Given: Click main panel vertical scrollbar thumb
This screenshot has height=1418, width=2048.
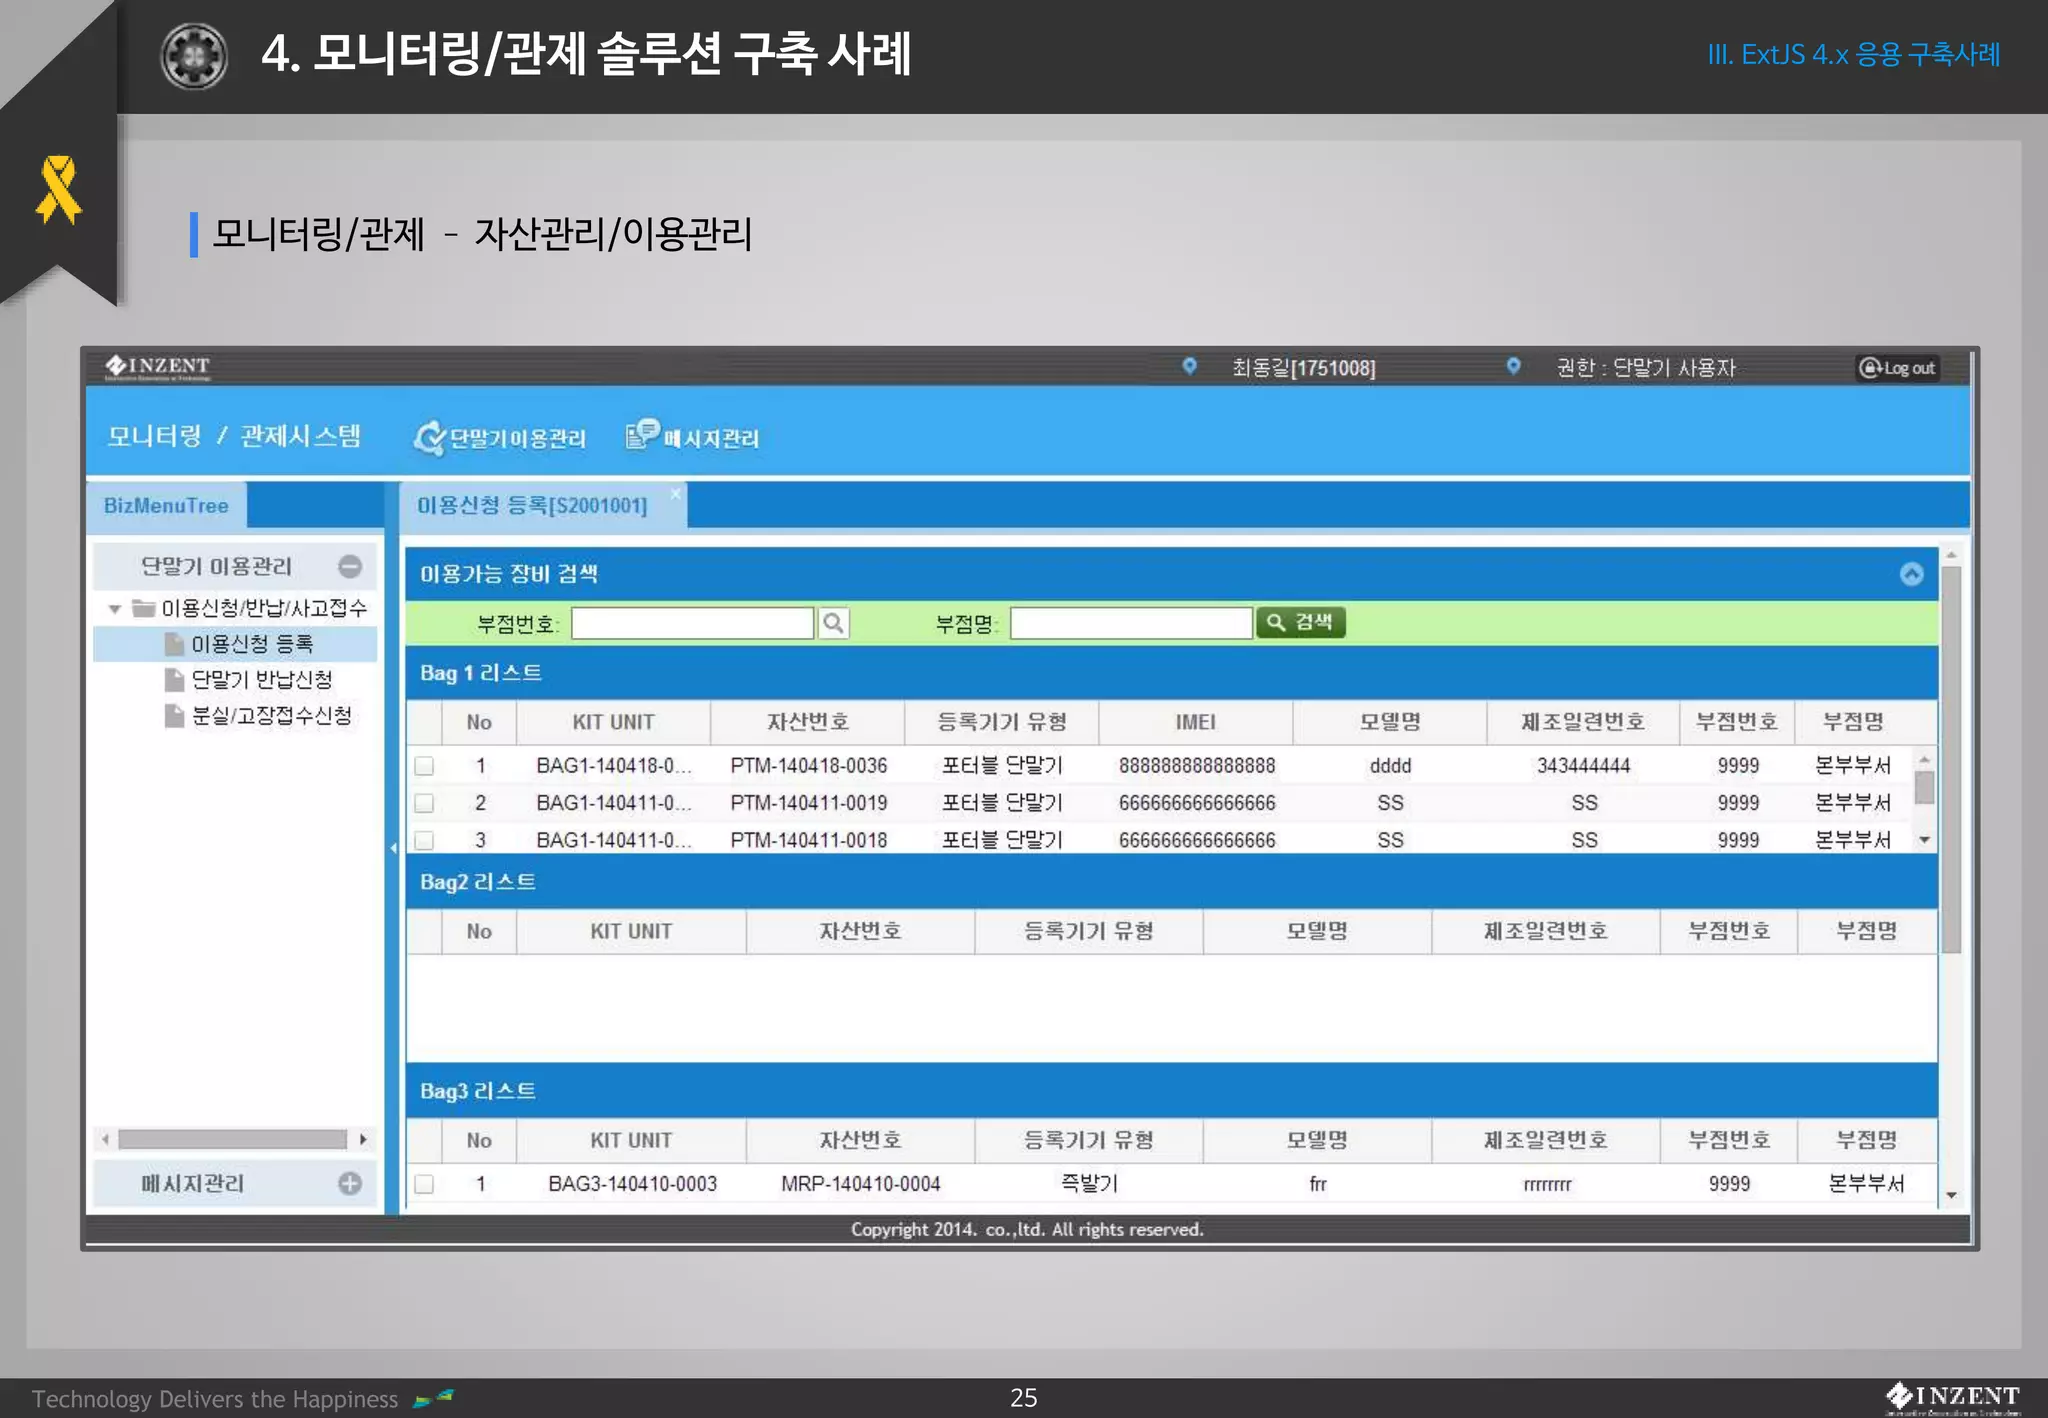Looking at the screenshot, I should 1951,760.
